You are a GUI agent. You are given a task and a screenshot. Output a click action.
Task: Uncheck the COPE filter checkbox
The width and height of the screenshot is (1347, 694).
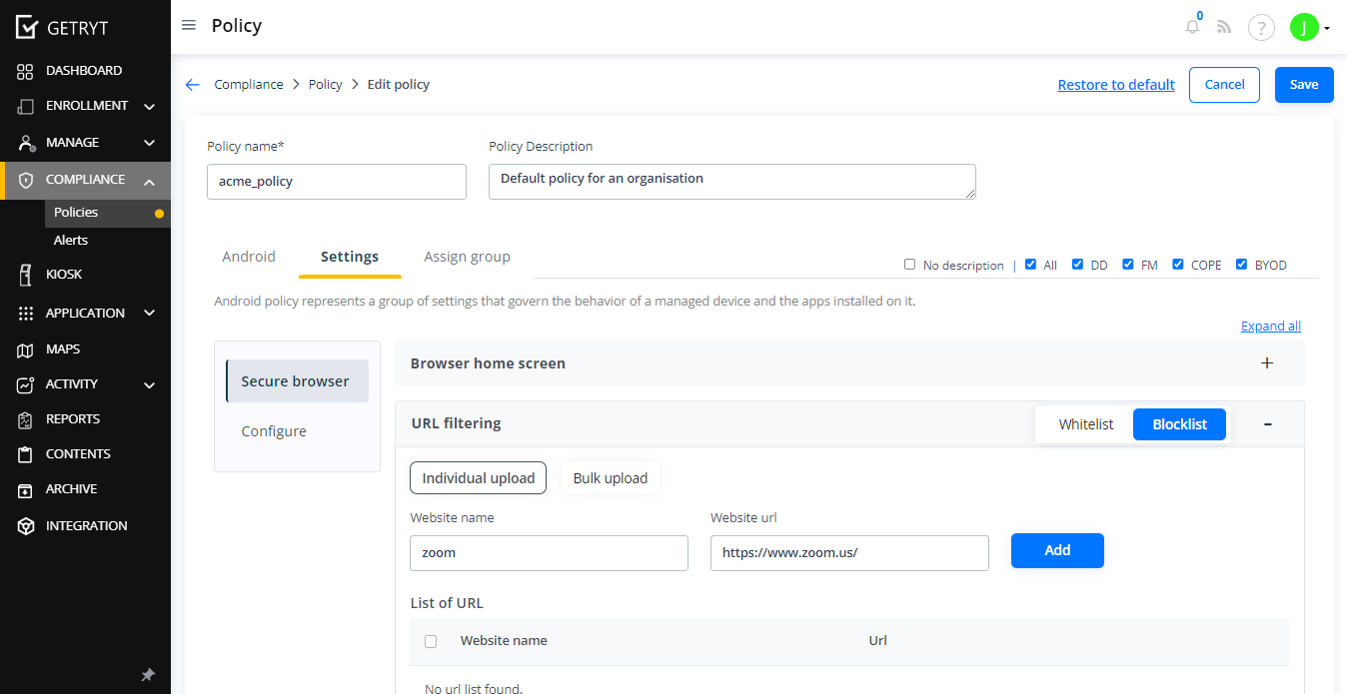click(1178, 264)
